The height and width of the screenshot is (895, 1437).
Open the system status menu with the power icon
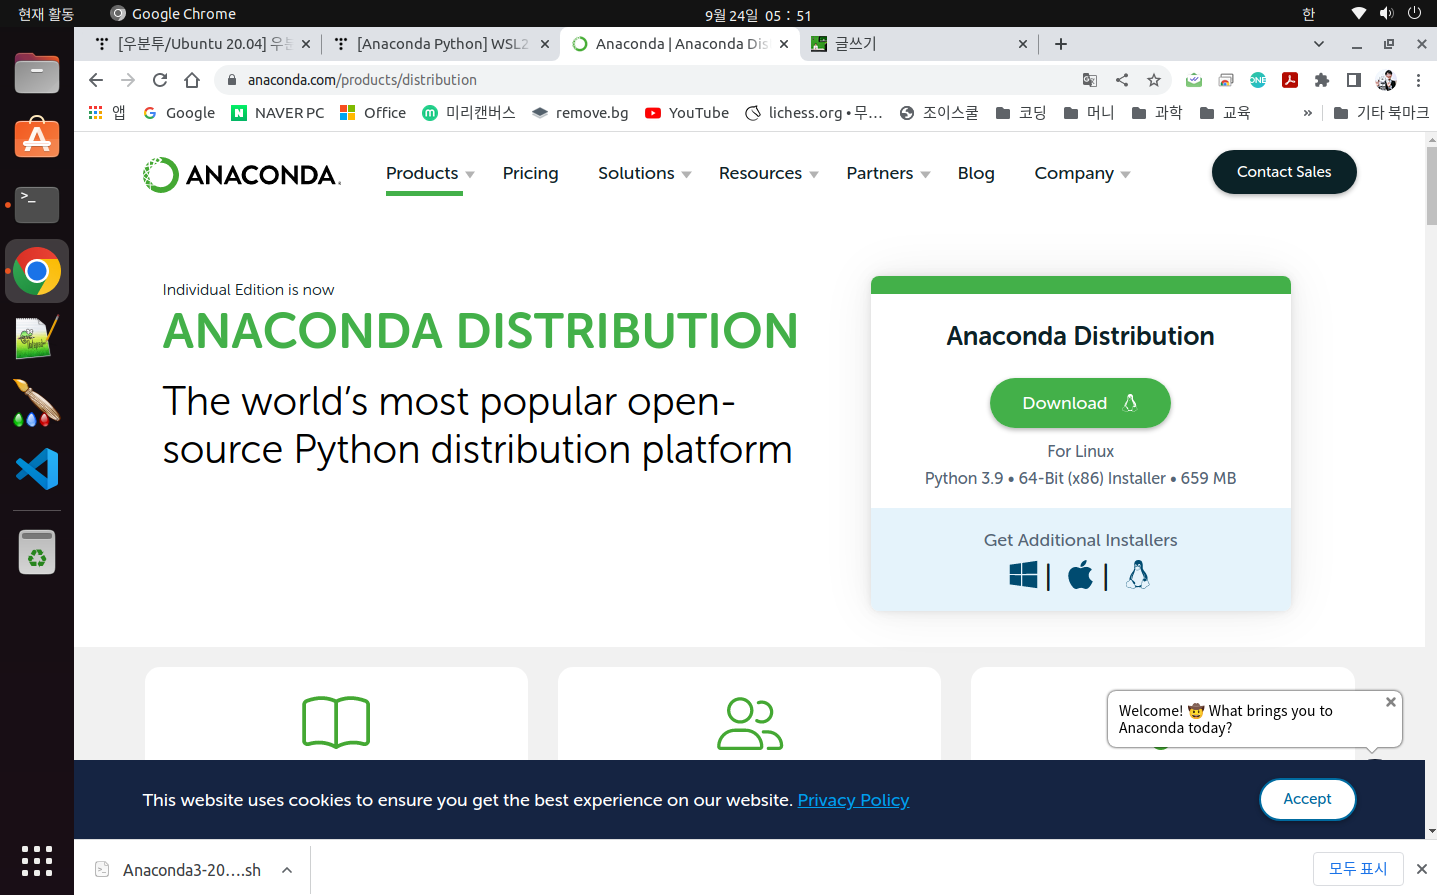(x=1414, y=13)
